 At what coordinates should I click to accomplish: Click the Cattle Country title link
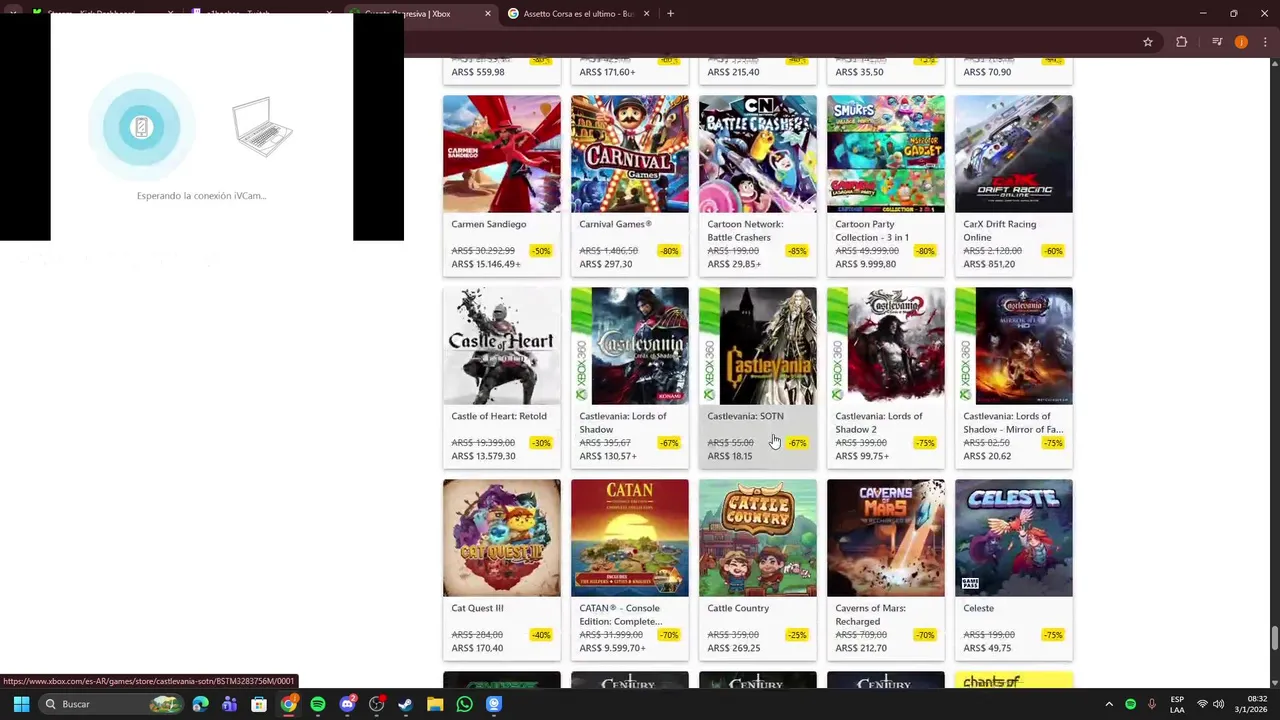(x=738, y=608)
